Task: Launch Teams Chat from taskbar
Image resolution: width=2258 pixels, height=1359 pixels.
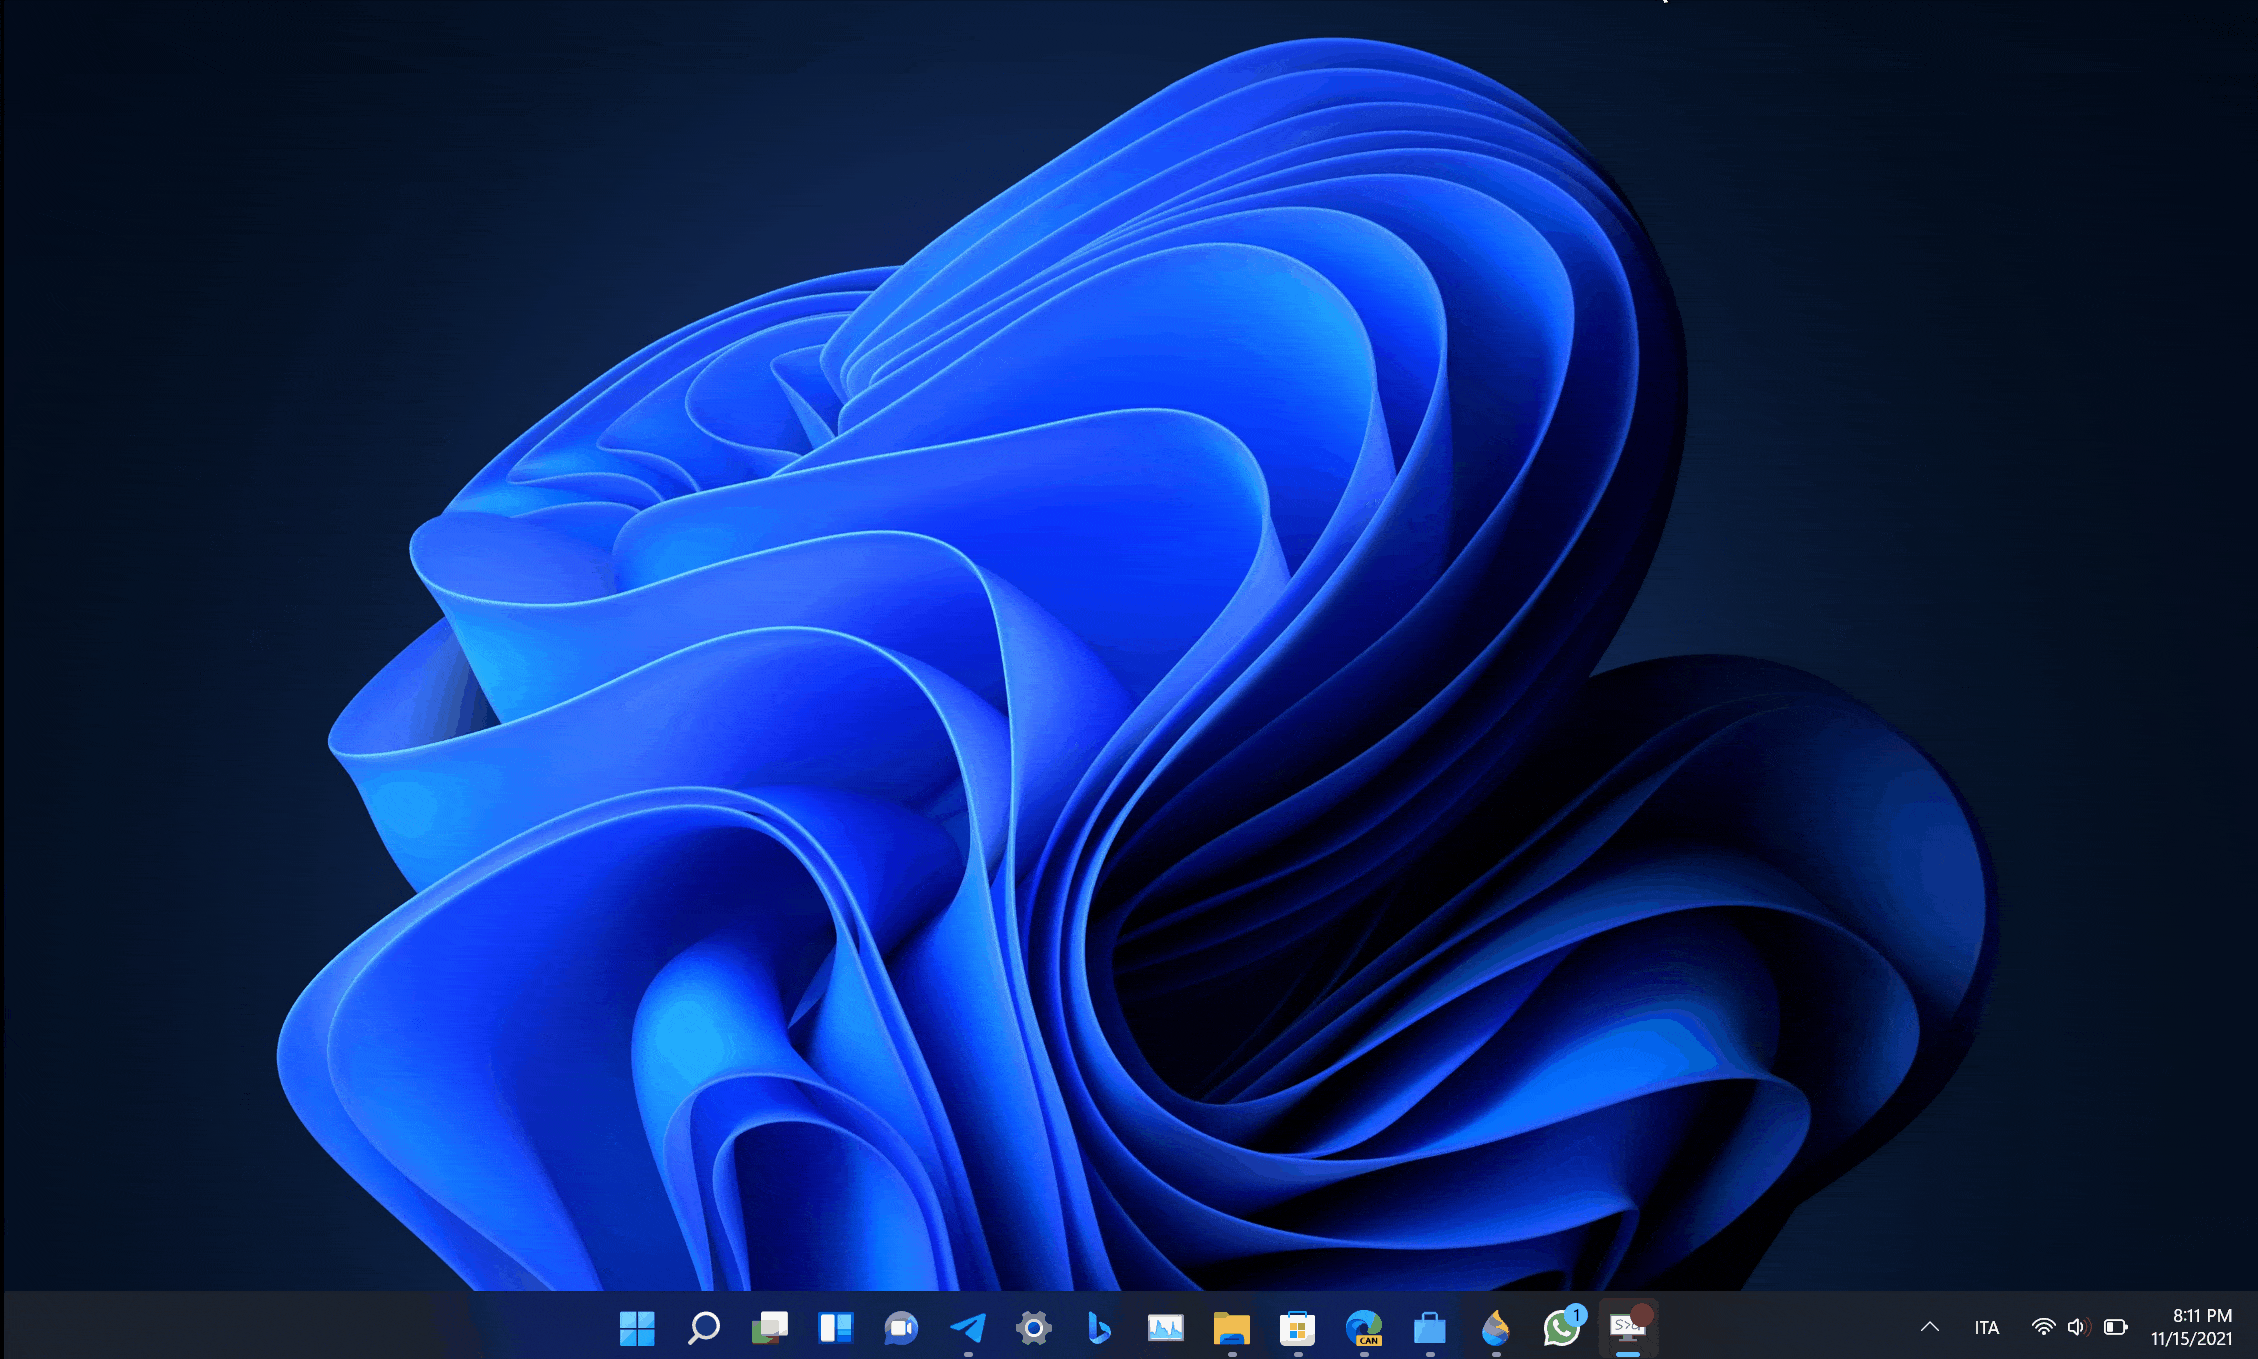Action: pos(901,1328)
